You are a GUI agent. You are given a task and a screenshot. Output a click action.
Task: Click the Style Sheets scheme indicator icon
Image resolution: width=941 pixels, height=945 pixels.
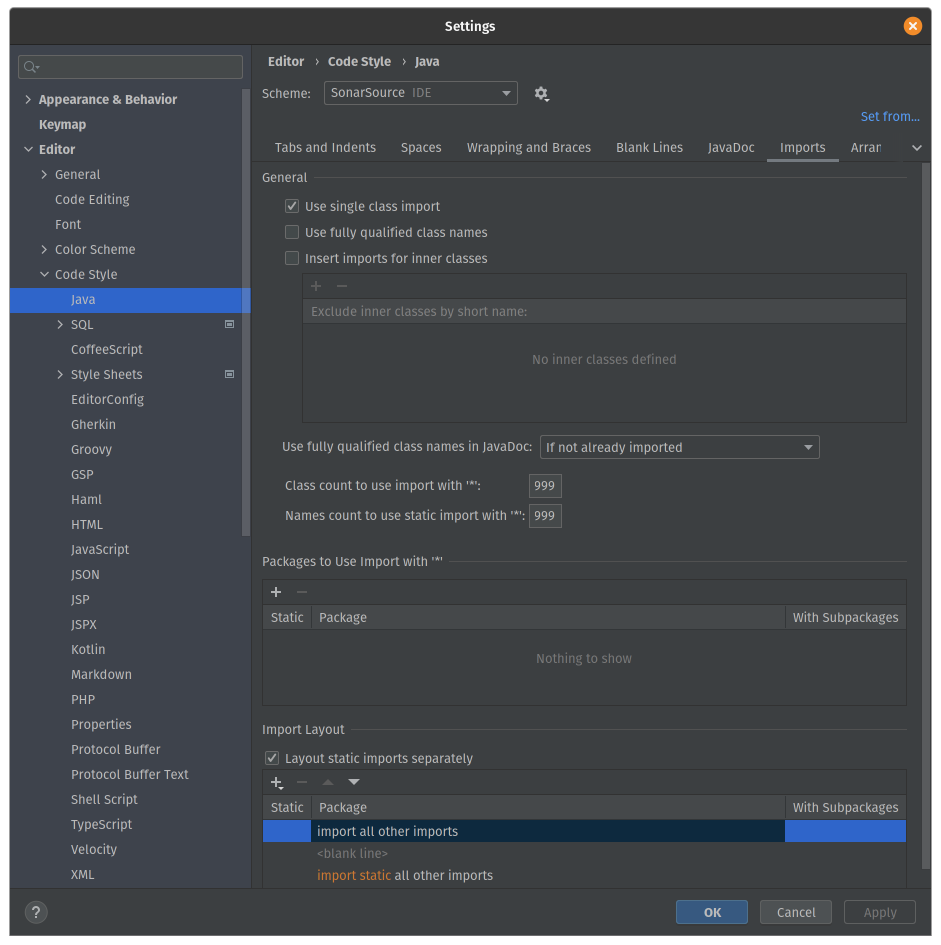tap(229, 374)
